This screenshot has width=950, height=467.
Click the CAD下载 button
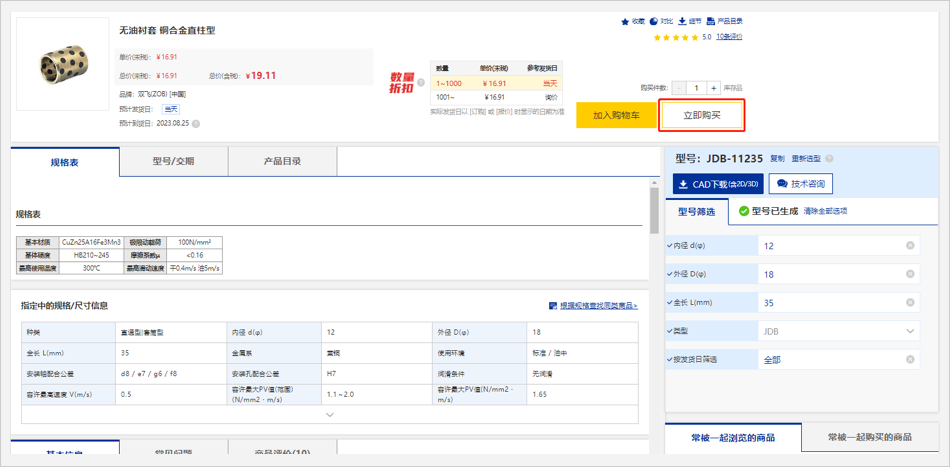click(x=716, y=184)
